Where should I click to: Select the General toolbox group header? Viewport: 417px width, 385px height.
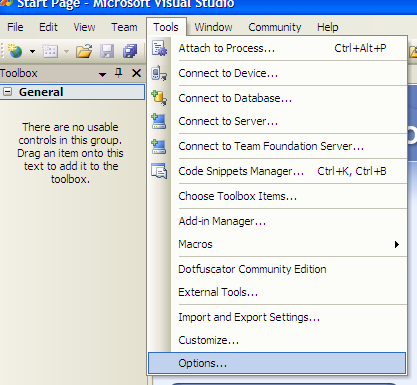[x=72, y=92]
